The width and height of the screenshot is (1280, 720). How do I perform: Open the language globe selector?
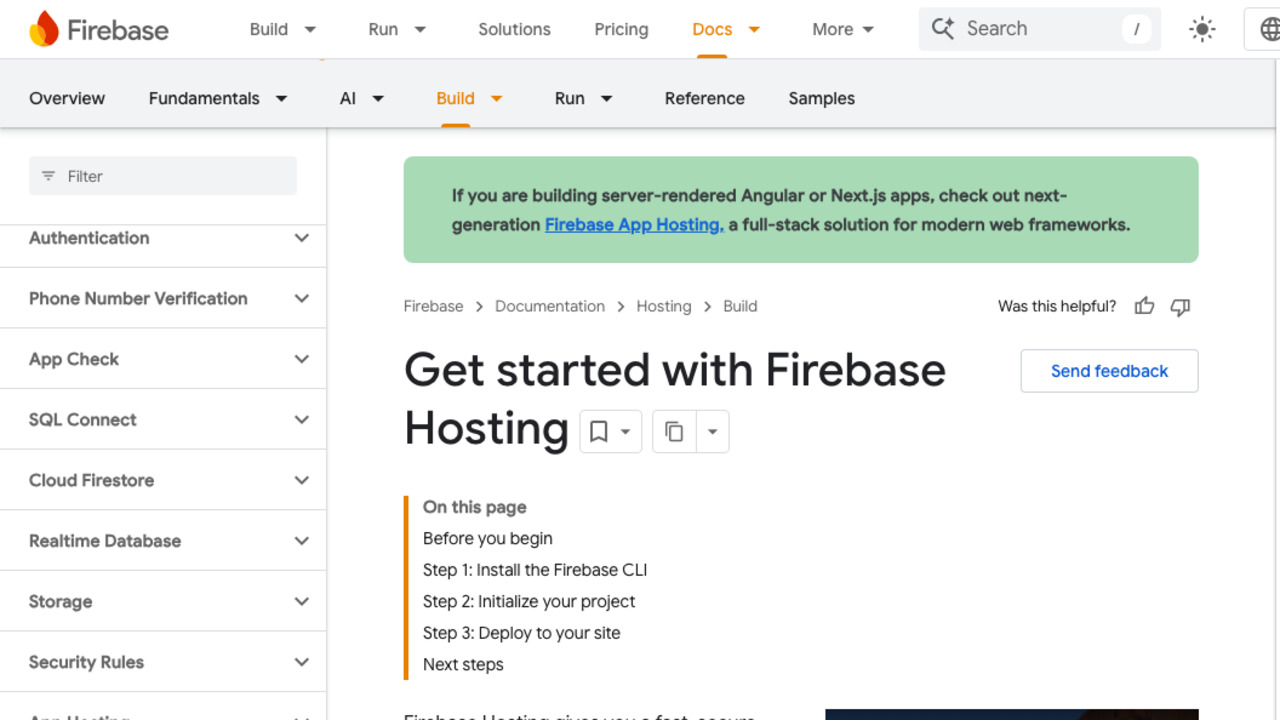click(x=1268, y=29)
